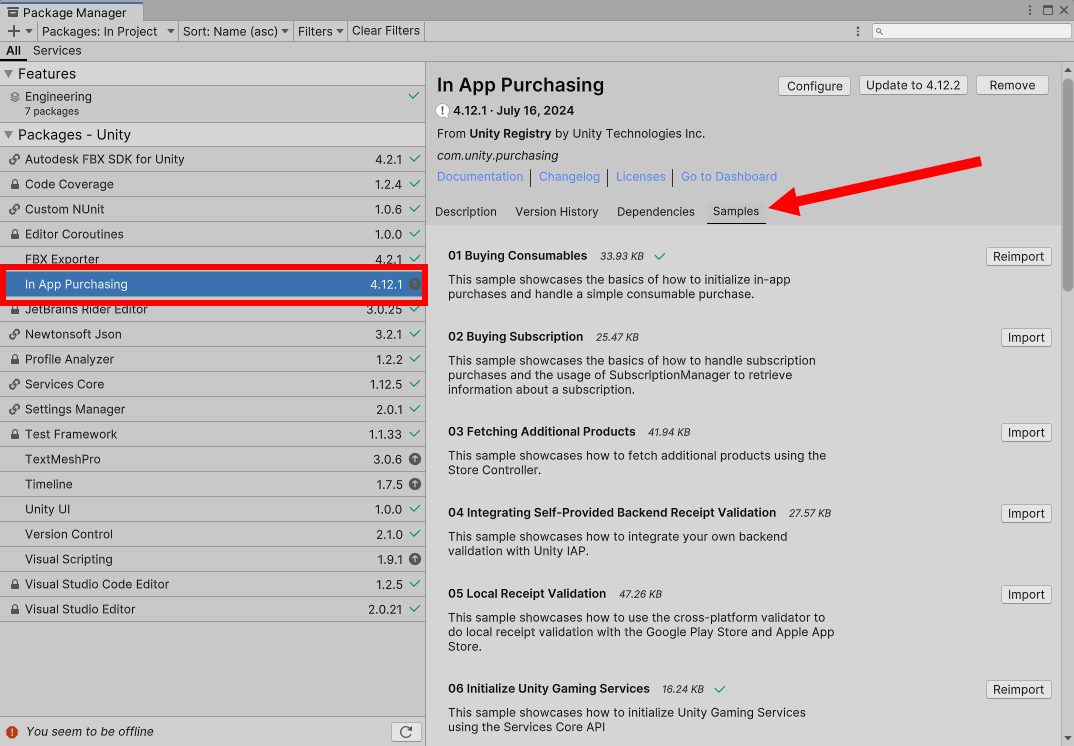
Task: Click the Configure button
Action: pos(814,86)
